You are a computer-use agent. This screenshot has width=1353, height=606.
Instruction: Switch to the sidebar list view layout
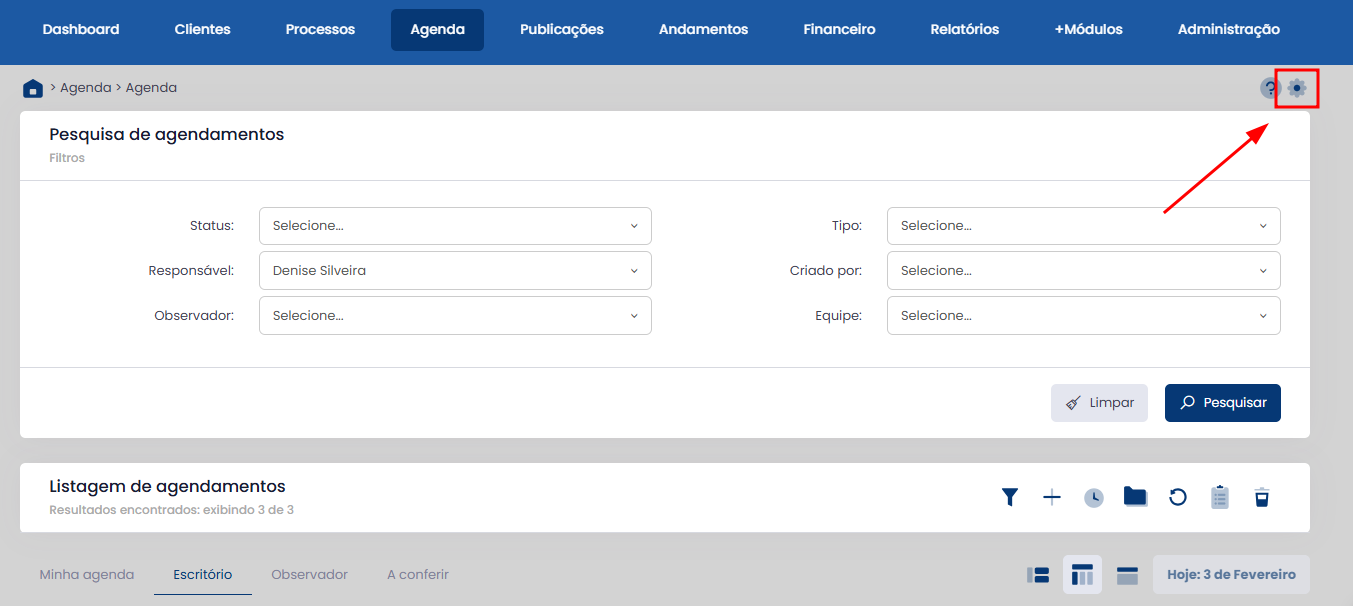pos(1038,575)
